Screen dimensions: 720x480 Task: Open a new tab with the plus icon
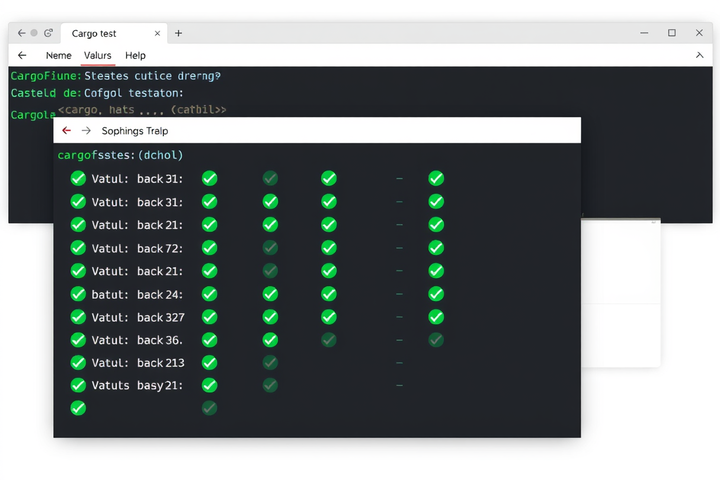tap(179, 33)
